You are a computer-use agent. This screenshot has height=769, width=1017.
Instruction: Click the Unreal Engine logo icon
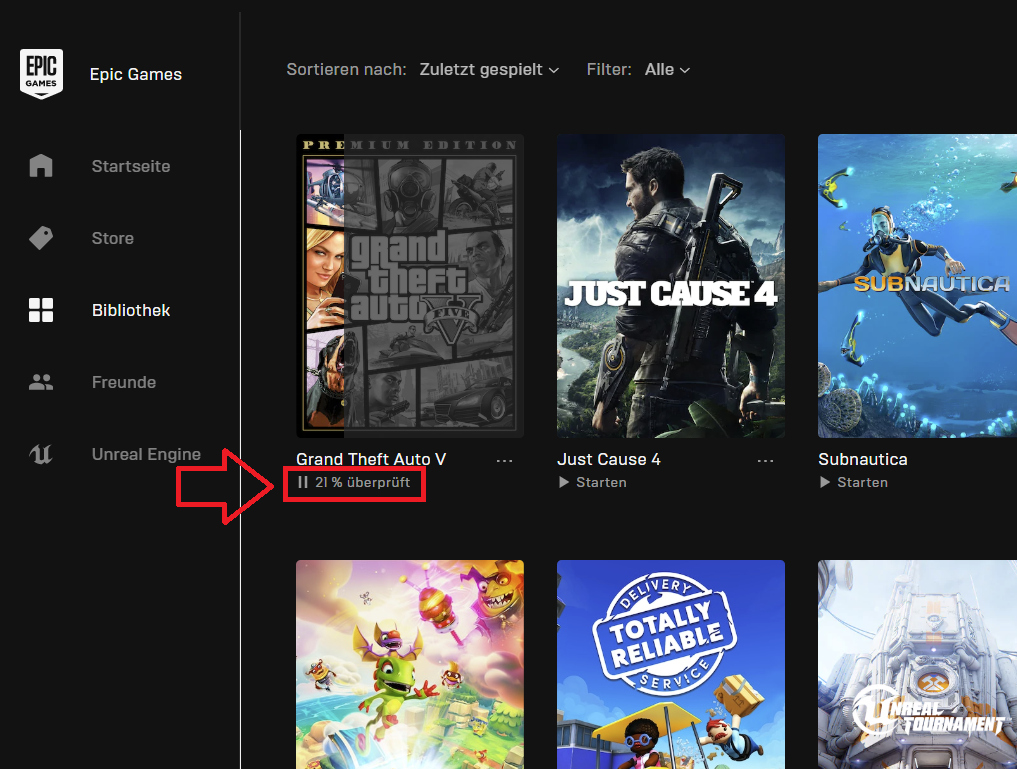click(41, 454)
